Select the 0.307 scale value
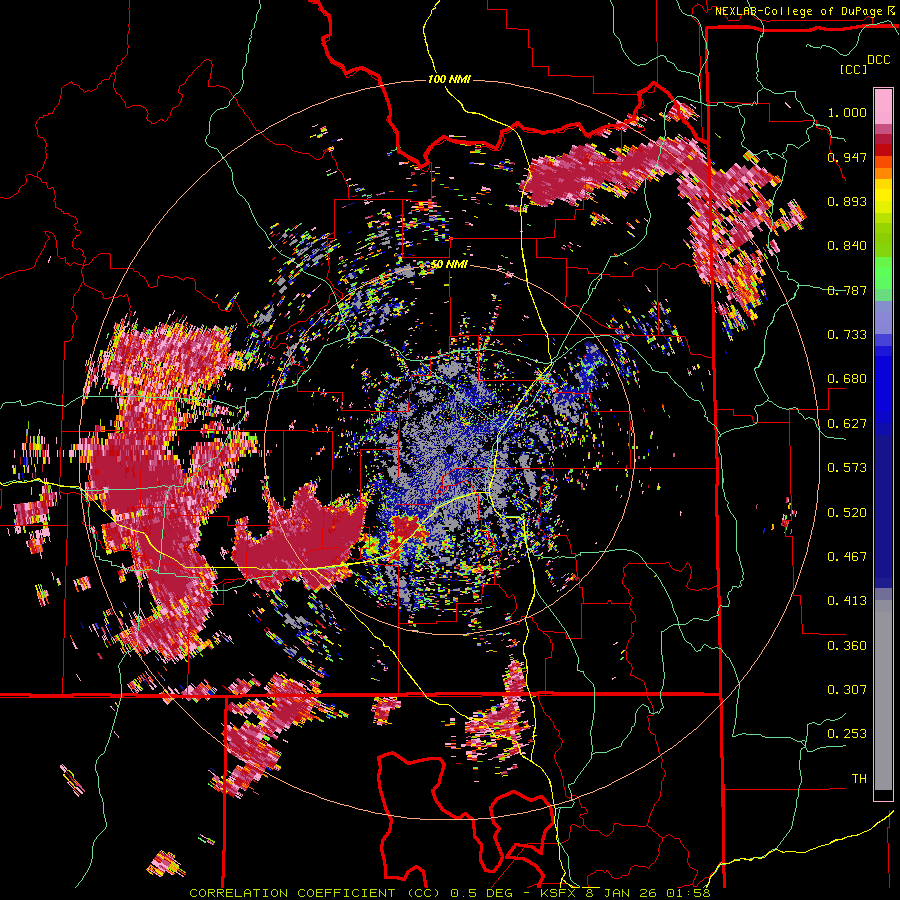 pyautogui.click(x=847, y=690)
